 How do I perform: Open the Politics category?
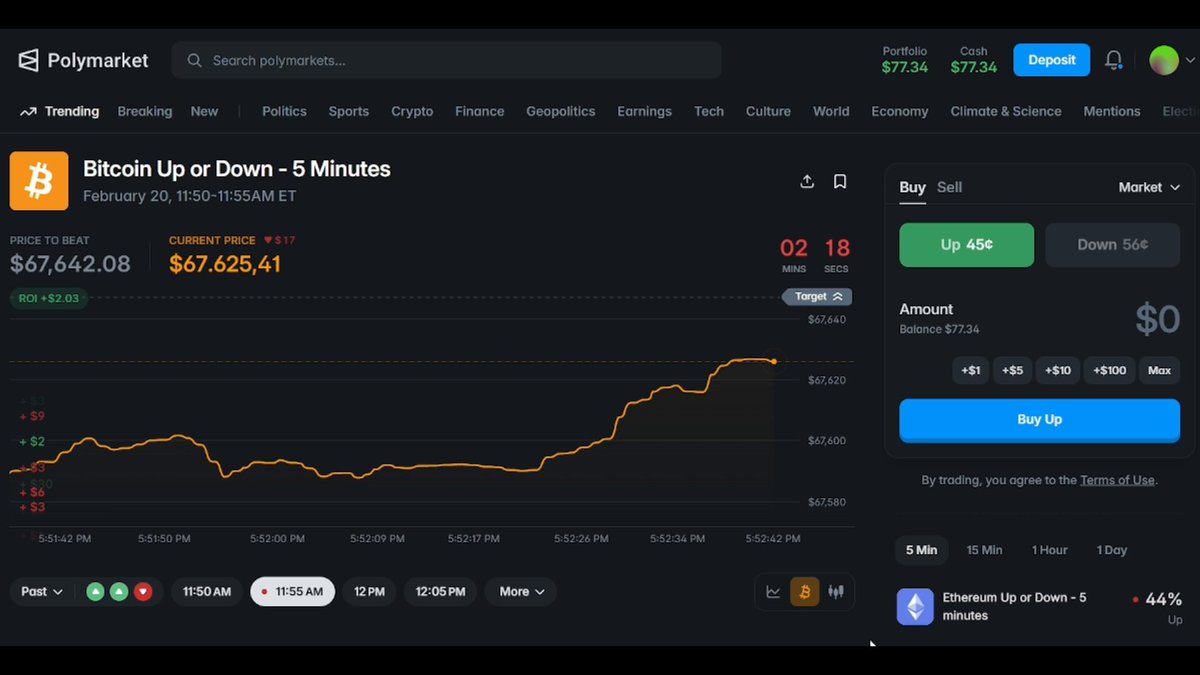point(284,111)
